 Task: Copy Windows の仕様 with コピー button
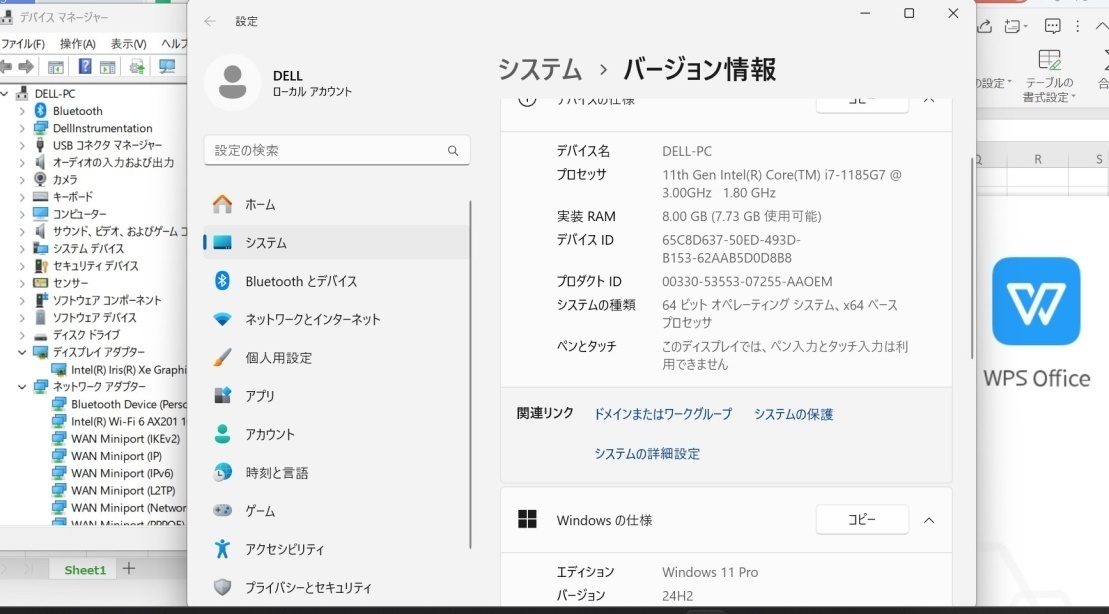tap(862, 520)
